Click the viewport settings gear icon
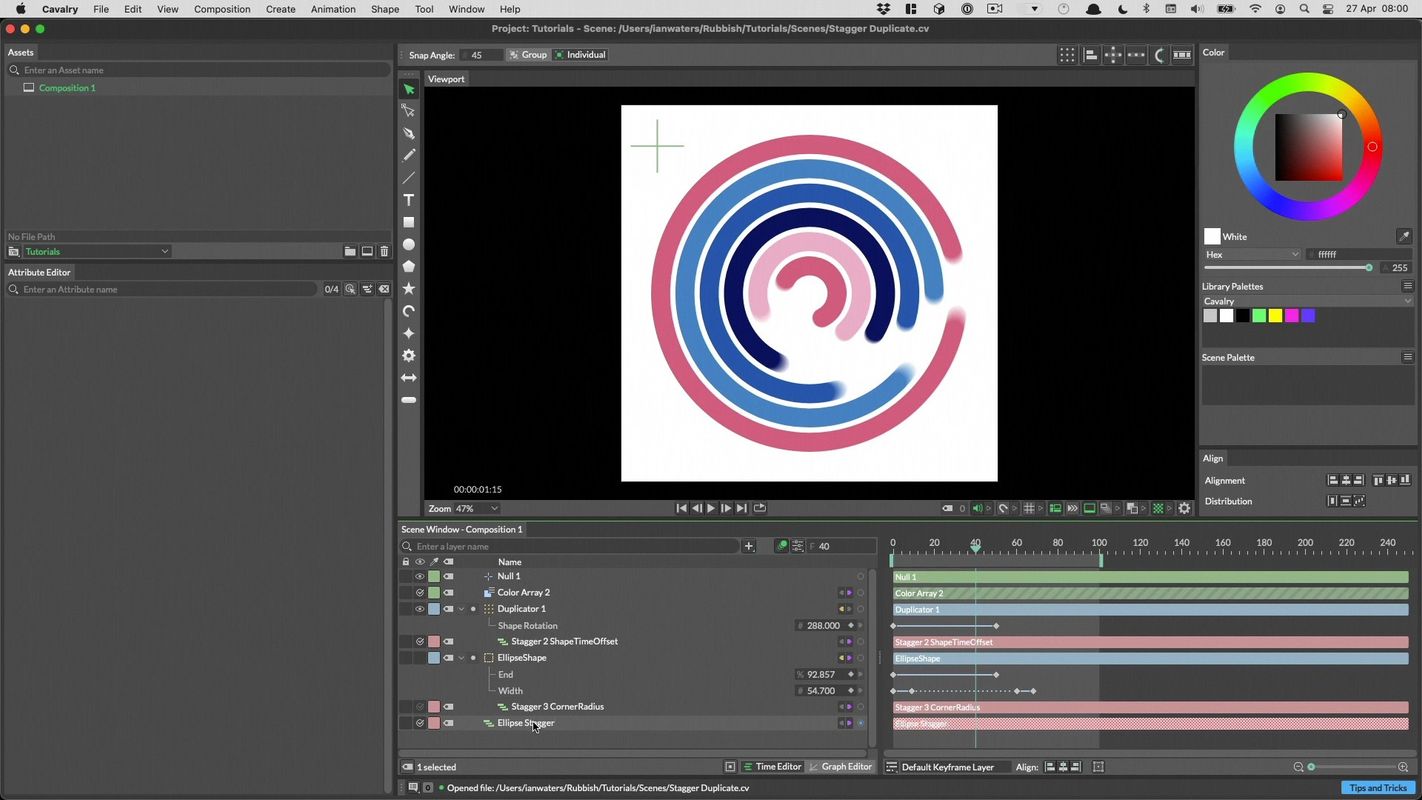Viewport: 1422px width, 800px height. [1184, 508]
